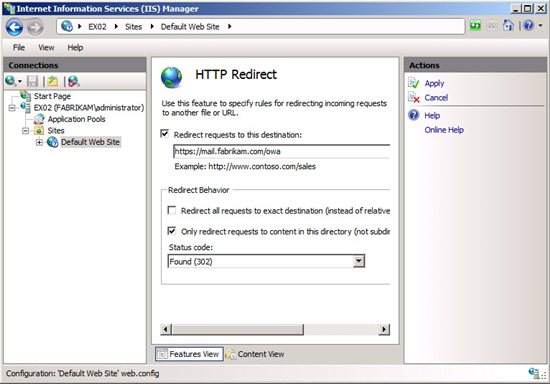Screen dimensions: 550x384
Task: Expand the Default Web Site node
Action: (x=39, y=142)
